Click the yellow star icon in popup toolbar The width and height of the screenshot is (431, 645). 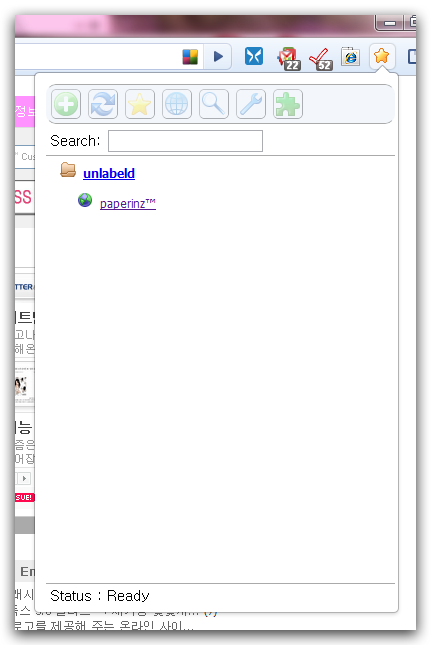pyautogui.click(x=140, y=104)
